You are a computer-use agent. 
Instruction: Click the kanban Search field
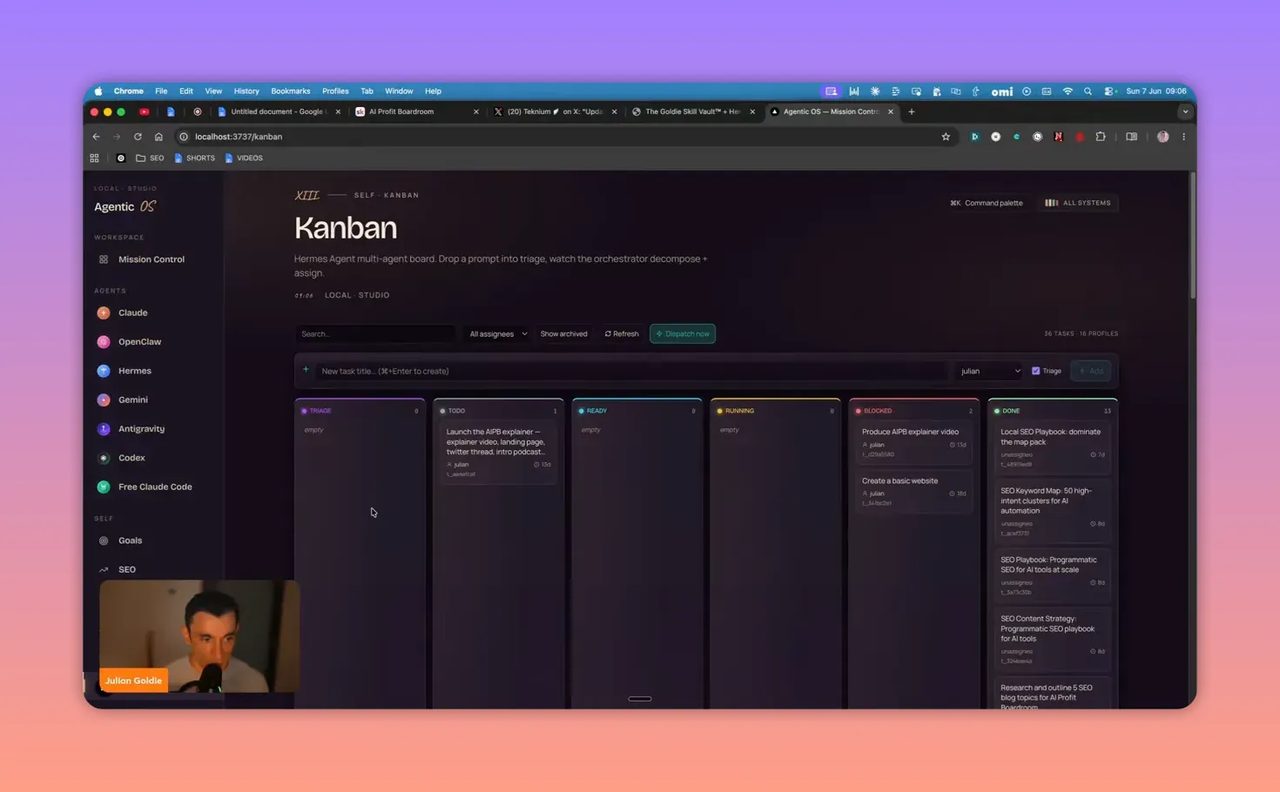click(375, 334)
